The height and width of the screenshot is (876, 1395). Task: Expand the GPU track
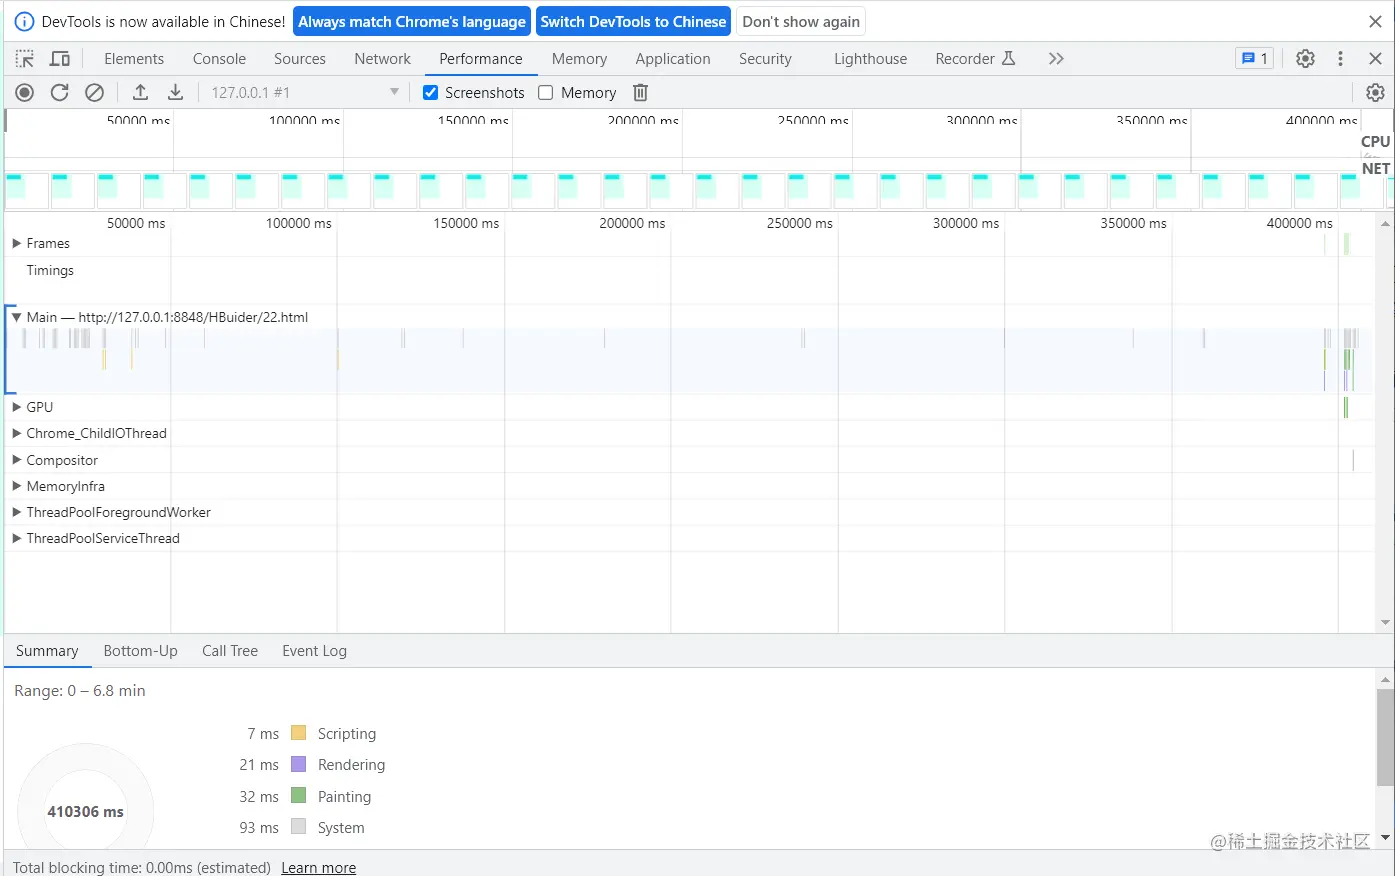[16, 407]
